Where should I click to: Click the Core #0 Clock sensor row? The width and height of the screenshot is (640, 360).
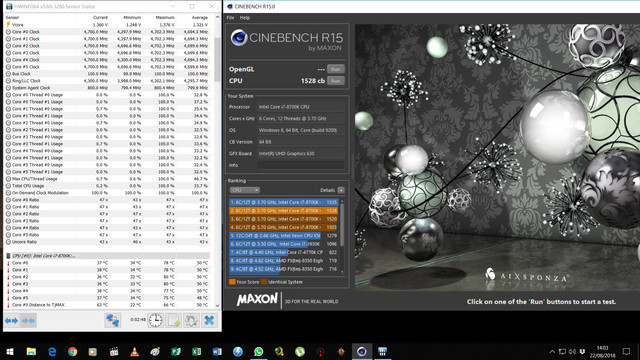point(107,31)
